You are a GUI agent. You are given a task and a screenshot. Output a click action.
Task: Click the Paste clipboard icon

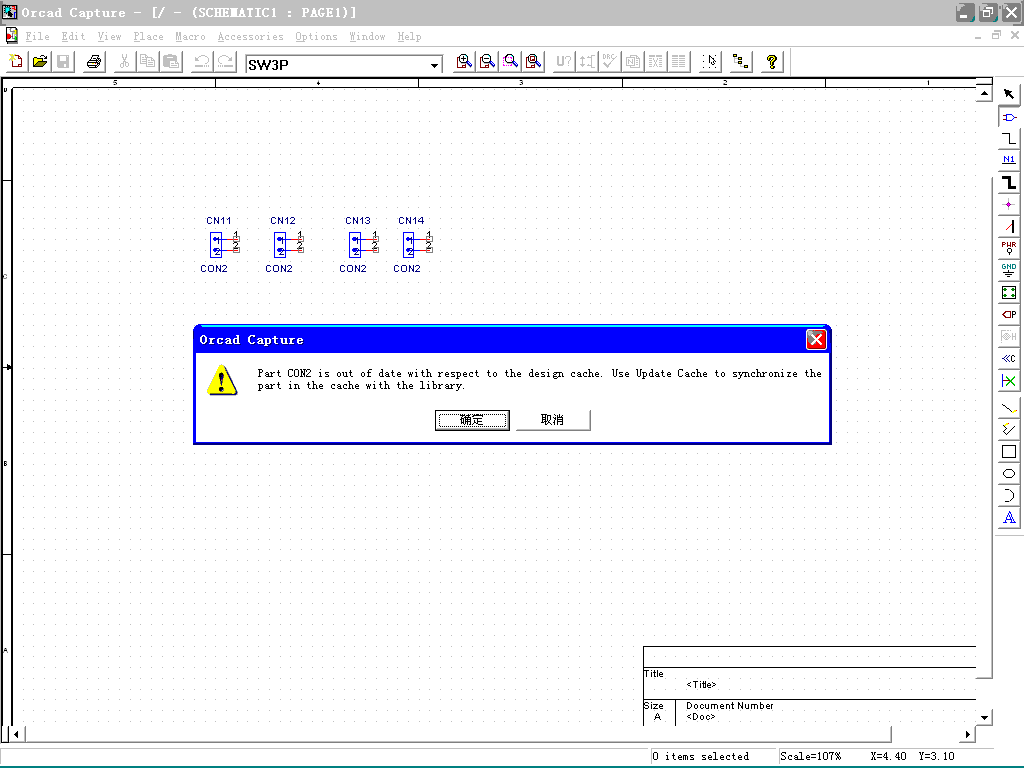tap(171, 62)
